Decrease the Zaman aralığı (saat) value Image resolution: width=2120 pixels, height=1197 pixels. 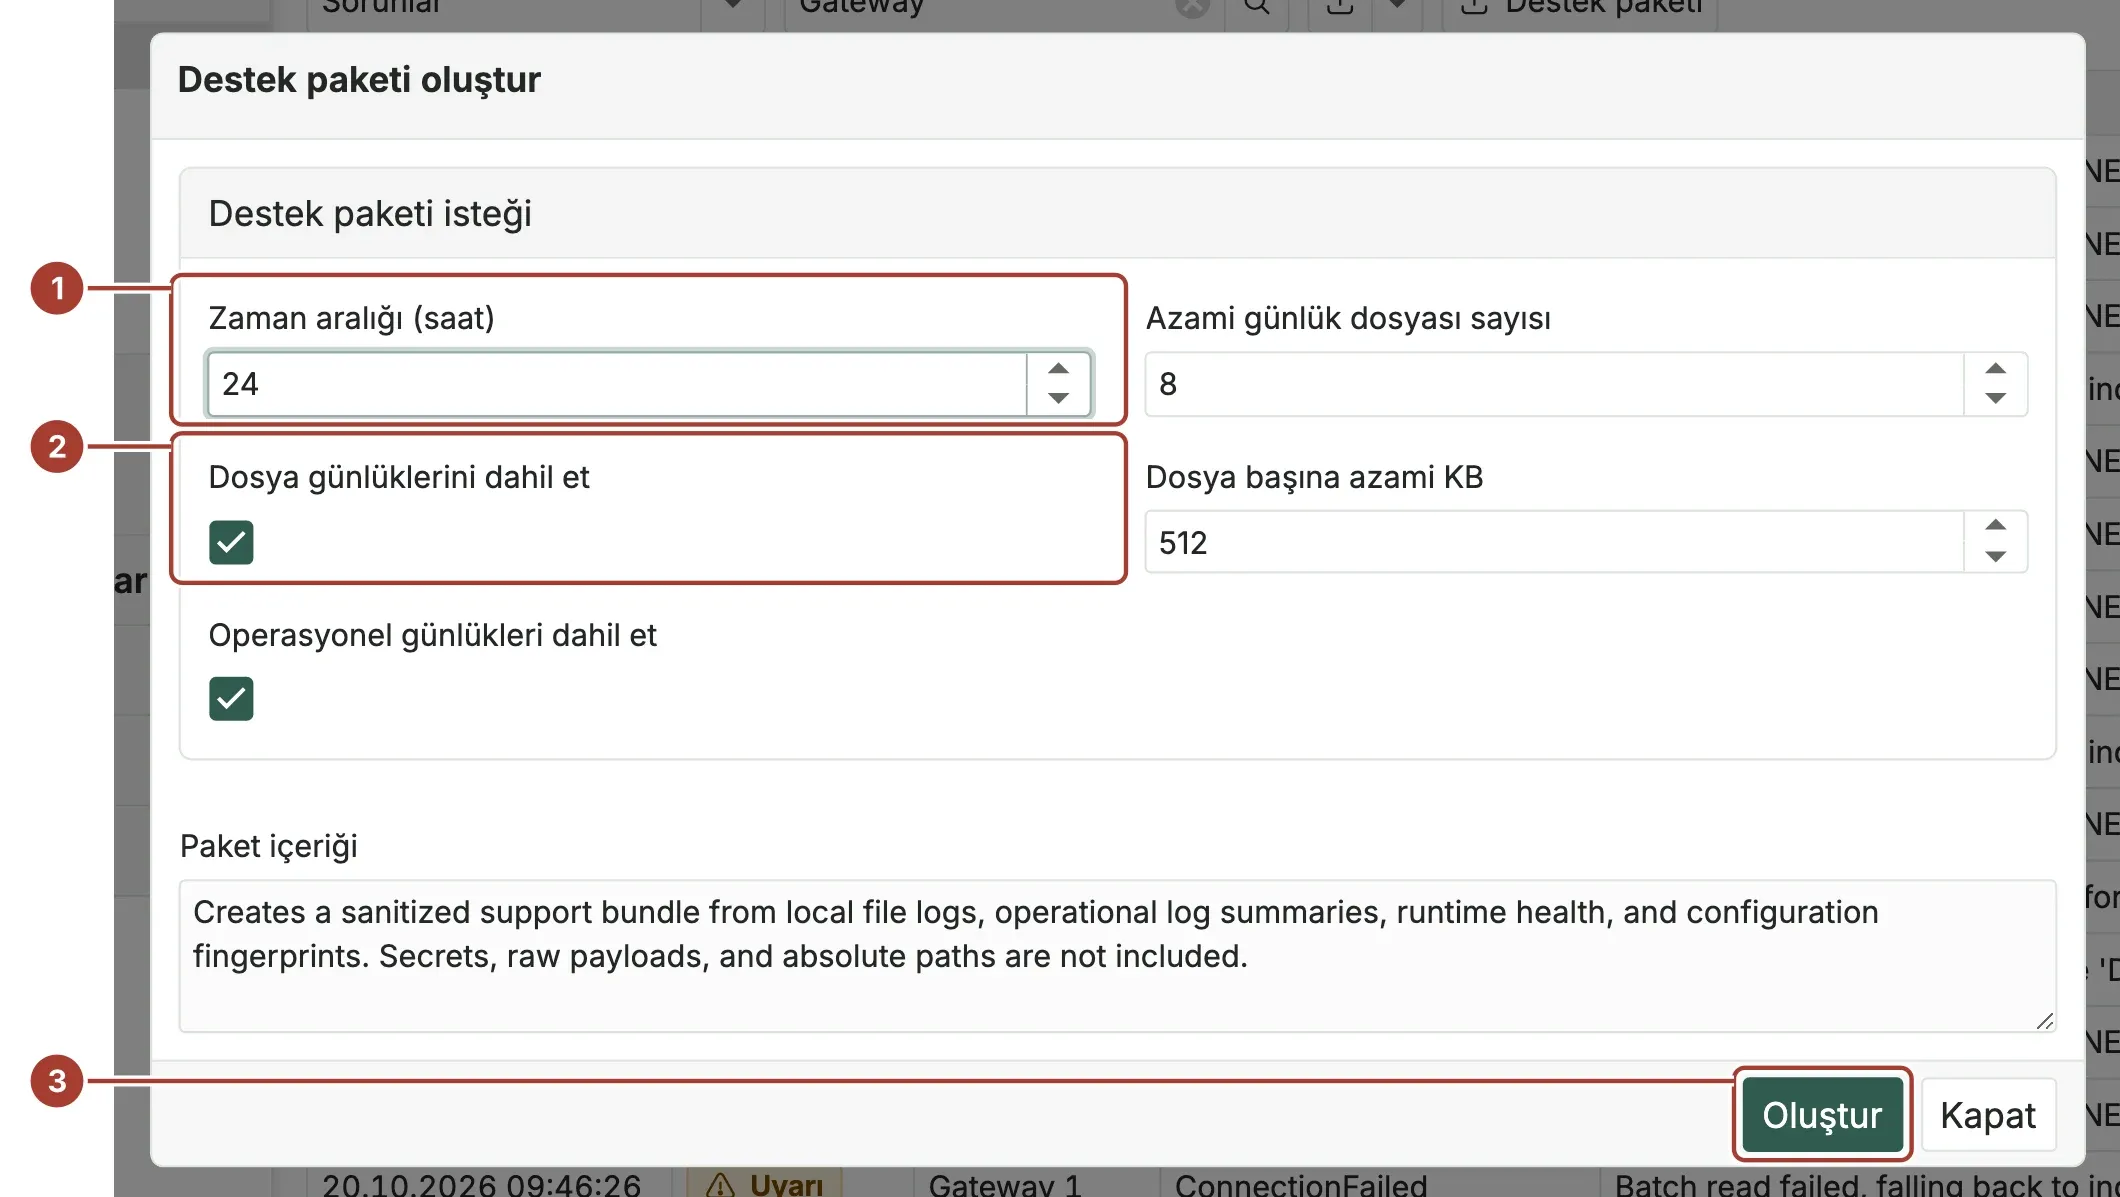[x=1058, y=398]
